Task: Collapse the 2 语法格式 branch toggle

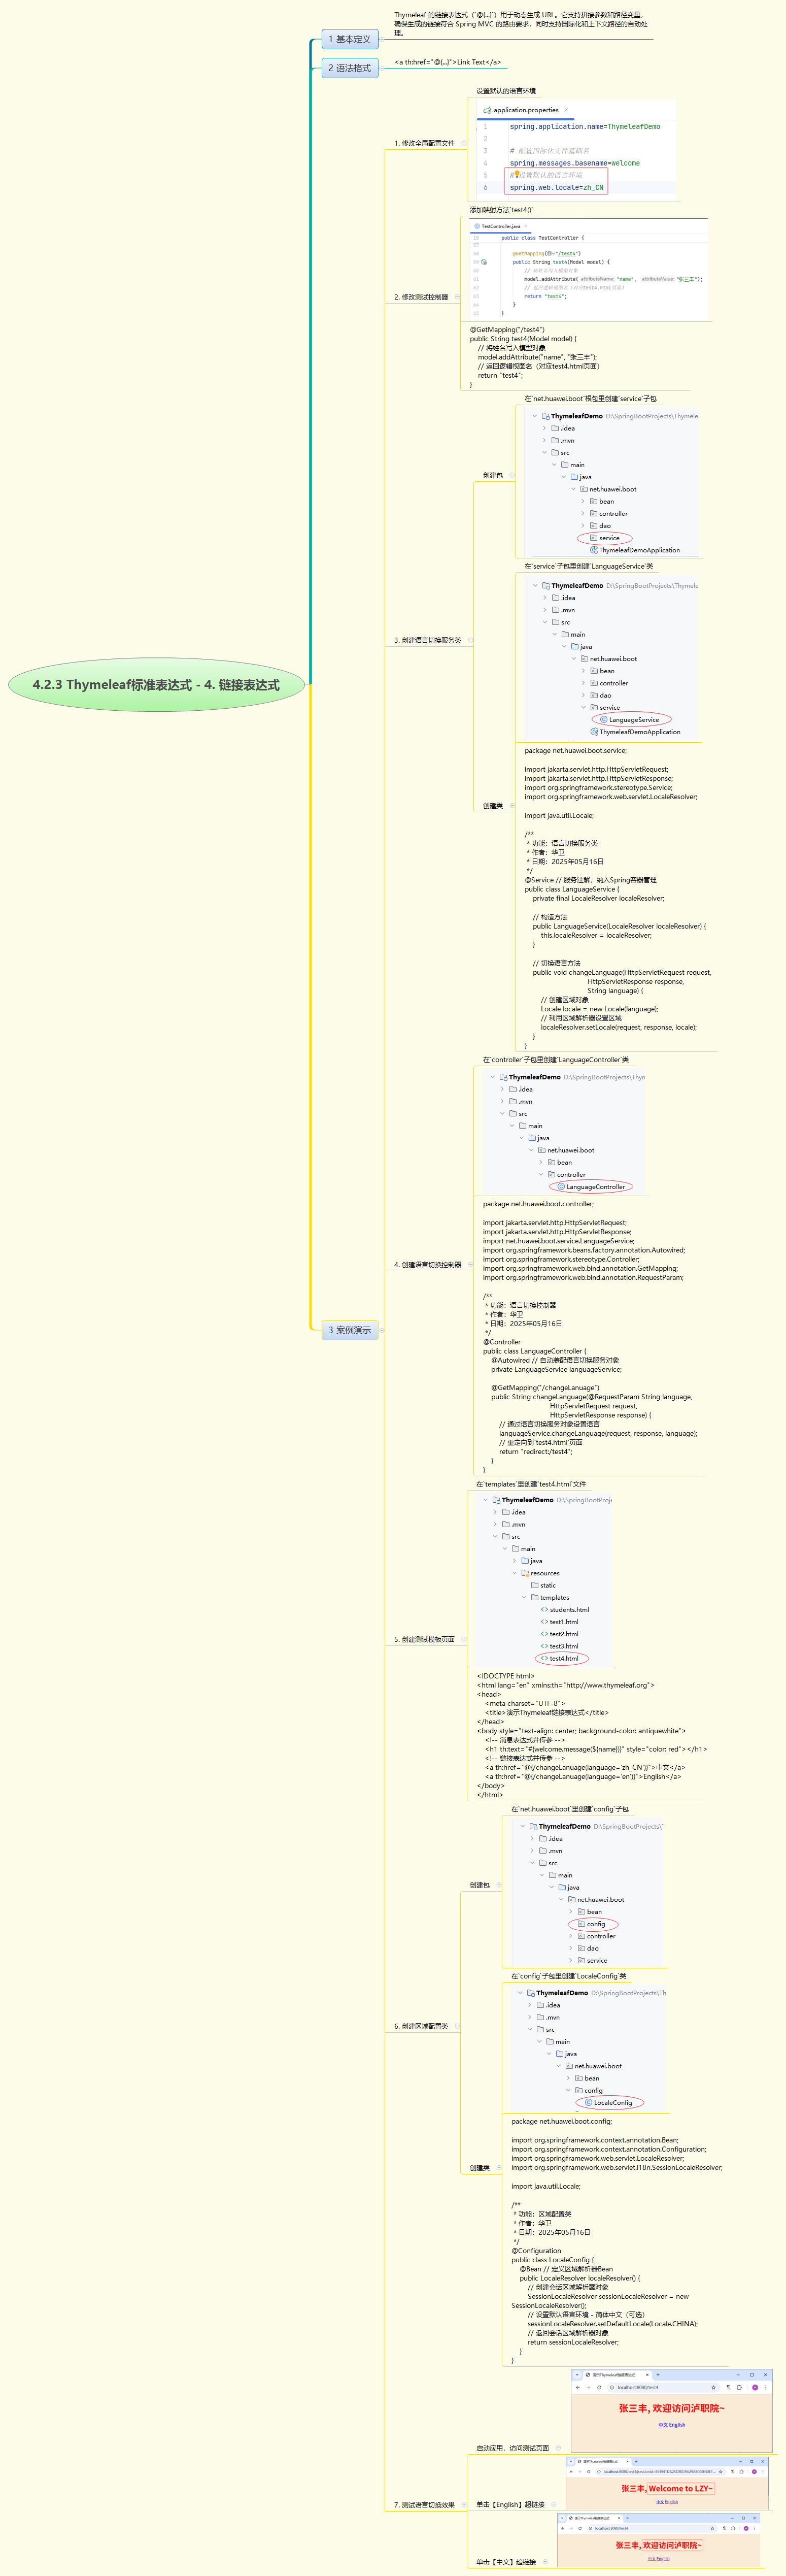Action: (x=383, y=69)
